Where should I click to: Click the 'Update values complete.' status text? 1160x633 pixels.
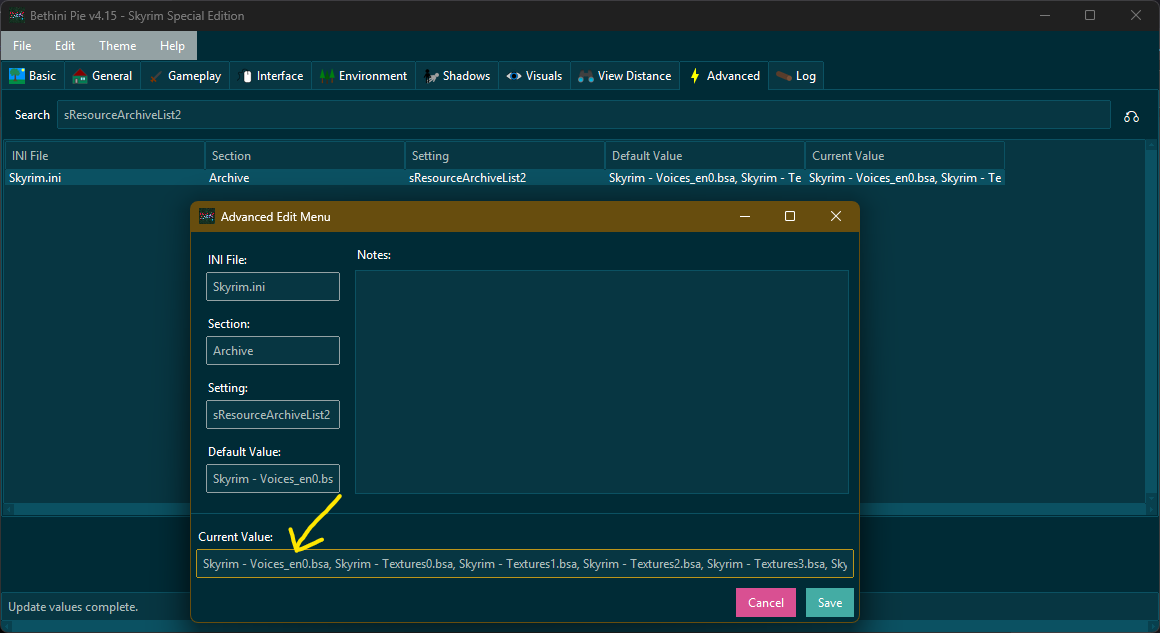(73, 607)
